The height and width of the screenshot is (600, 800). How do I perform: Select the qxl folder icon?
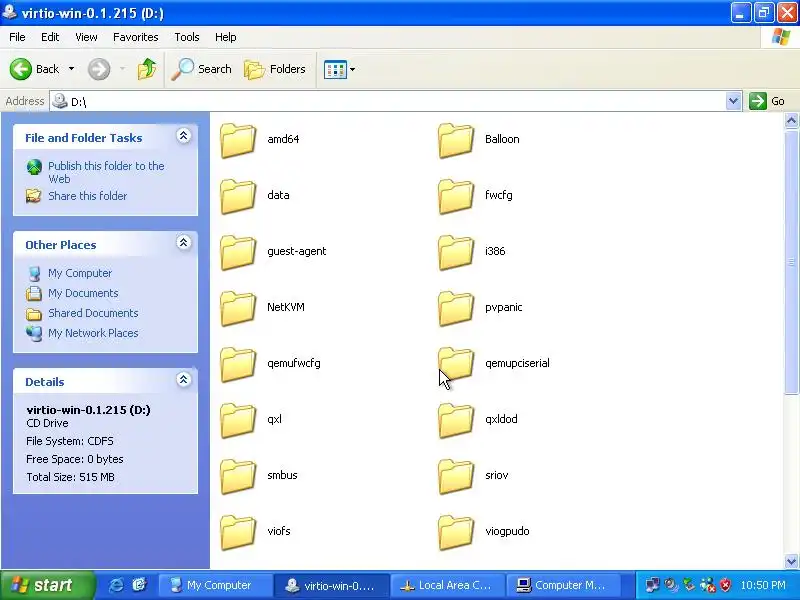pyautogui.click(x=238, y=421)
